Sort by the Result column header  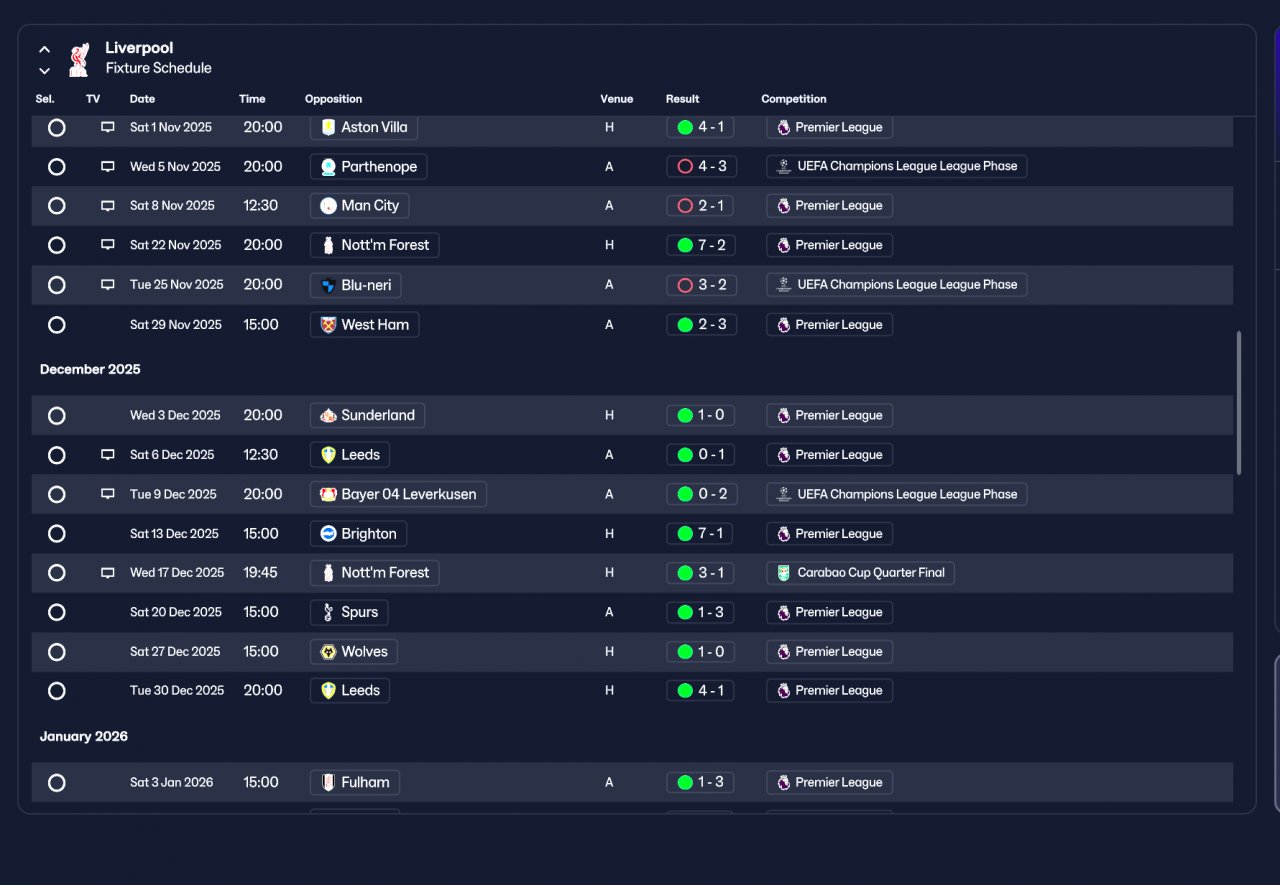click(x=683, y=99)
